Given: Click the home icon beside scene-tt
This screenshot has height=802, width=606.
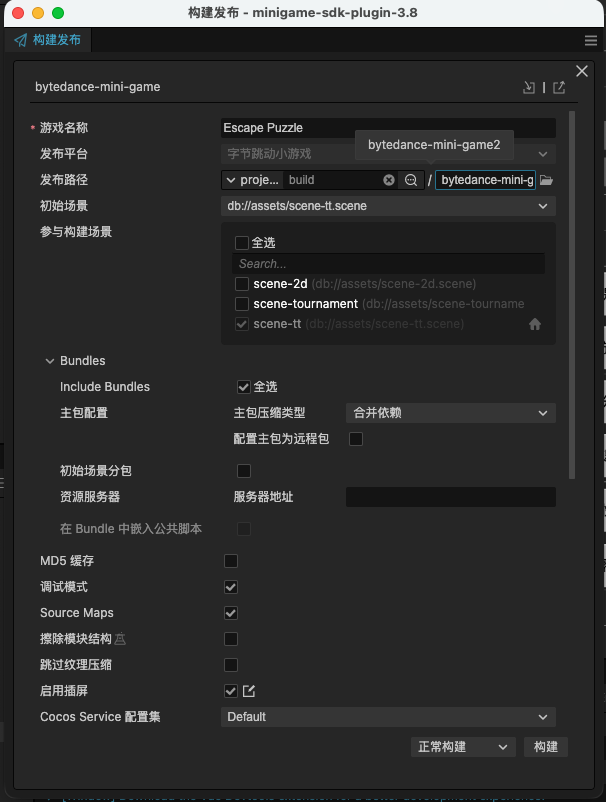Looking at the screenshot, I should [535, 324].
